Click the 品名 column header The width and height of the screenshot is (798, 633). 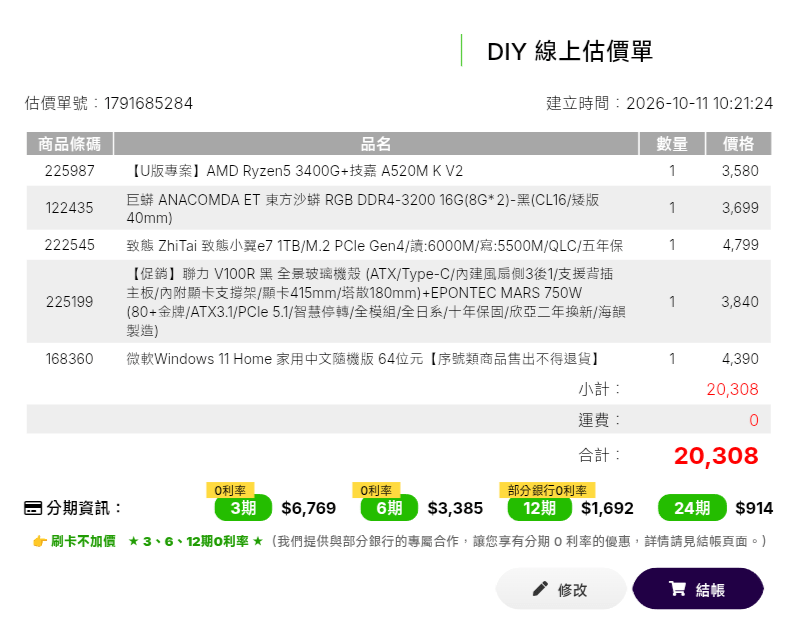click(x=376, y=143)
